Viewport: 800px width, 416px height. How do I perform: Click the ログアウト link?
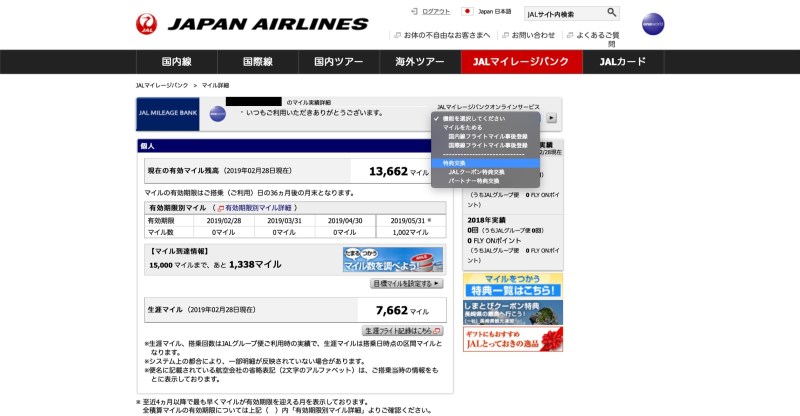[x=436, y=11]
